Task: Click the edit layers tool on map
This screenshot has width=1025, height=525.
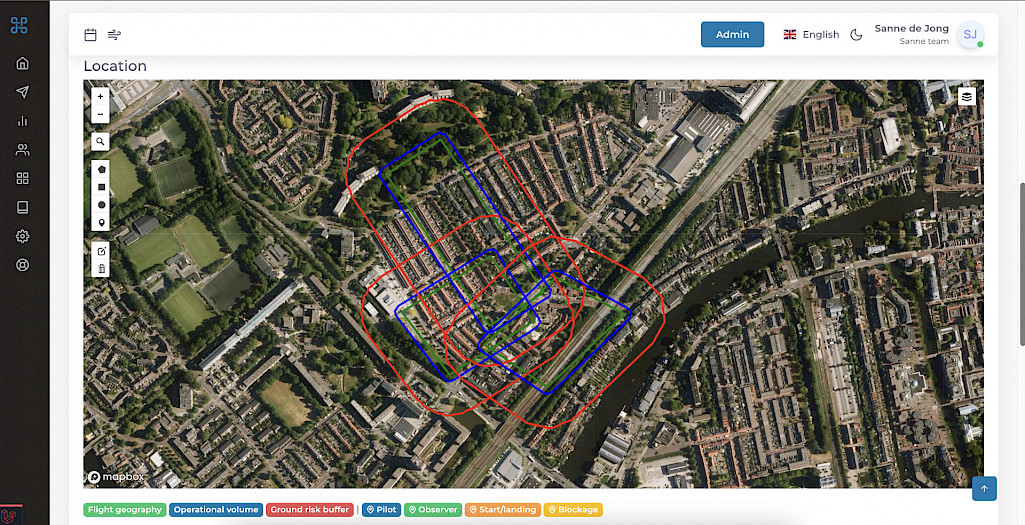Action: click(x=101, y=250)
